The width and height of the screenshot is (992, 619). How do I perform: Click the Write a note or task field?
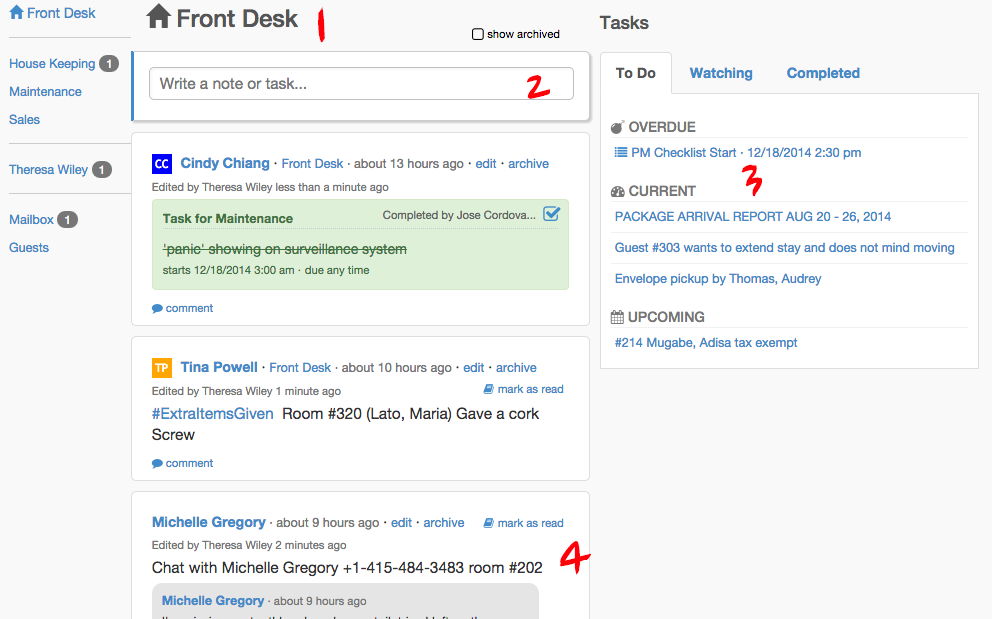pos(361,84)
